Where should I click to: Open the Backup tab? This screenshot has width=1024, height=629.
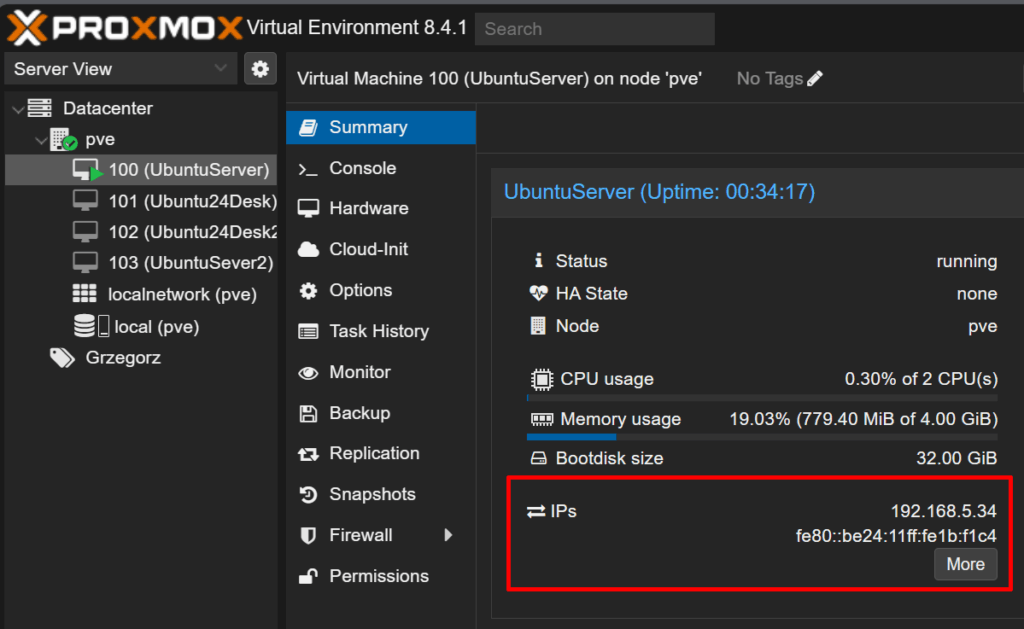coord(381,413)
